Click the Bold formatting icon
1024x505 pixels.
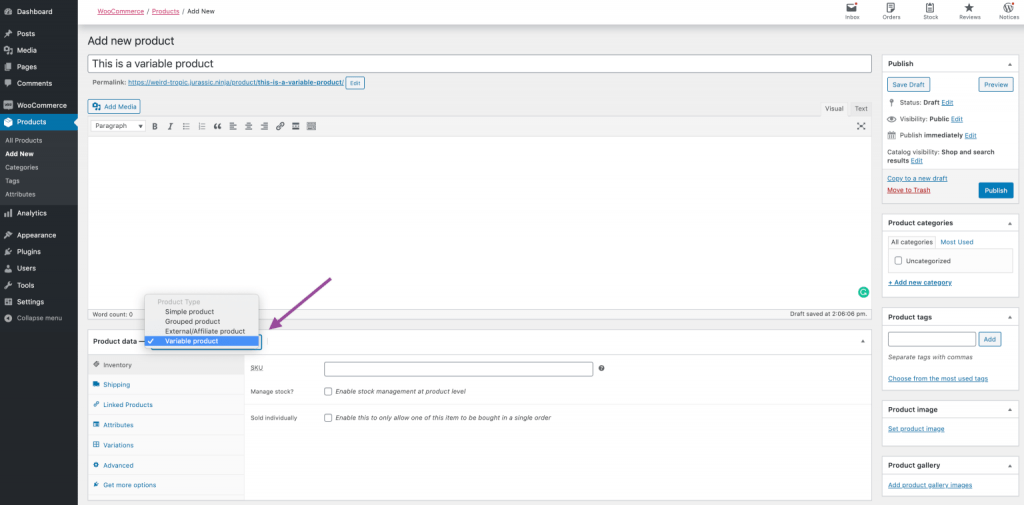click(155, 126)
